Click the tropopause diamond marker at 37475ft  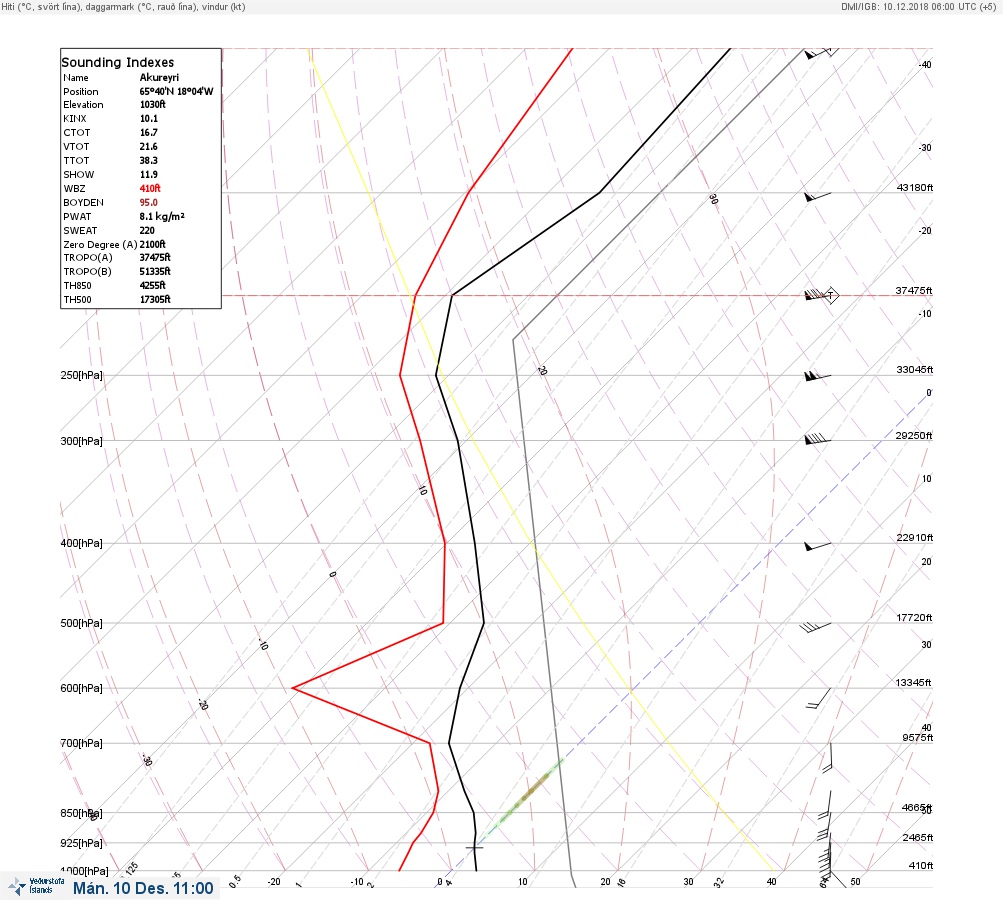pyautogui.click(x=830, y=295)
